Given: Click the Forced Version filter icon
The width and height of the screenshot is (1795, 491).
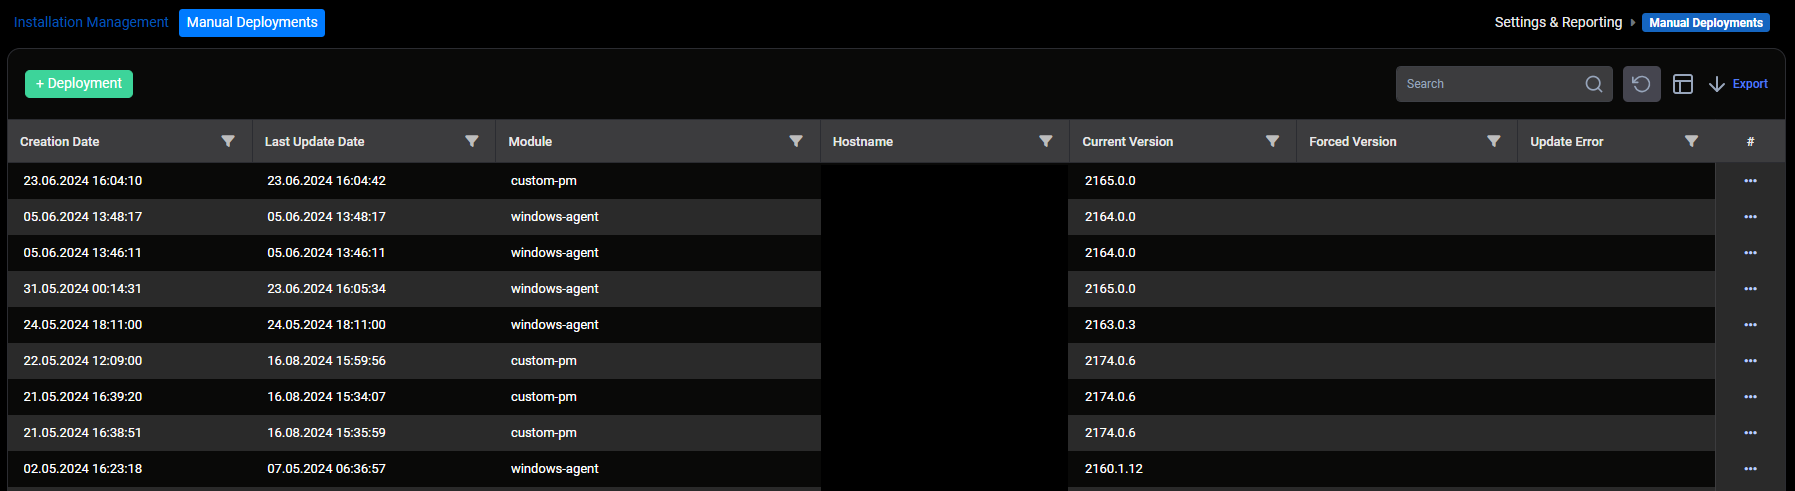Looking at the screenshot, I should click(x=1493, y=141).
